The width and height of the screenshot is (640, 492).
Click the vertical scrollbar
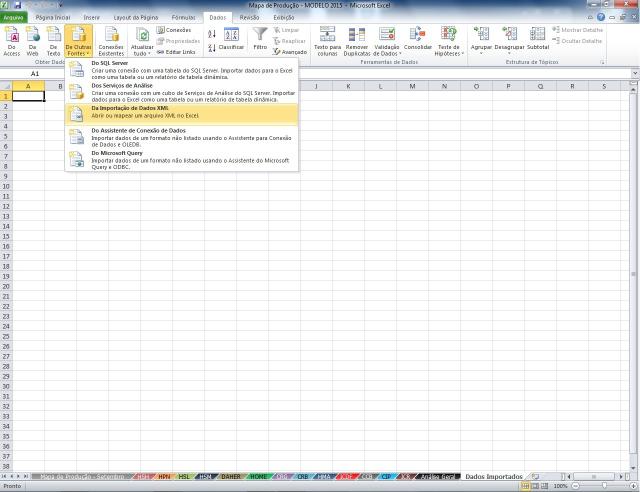coord(633,274)
